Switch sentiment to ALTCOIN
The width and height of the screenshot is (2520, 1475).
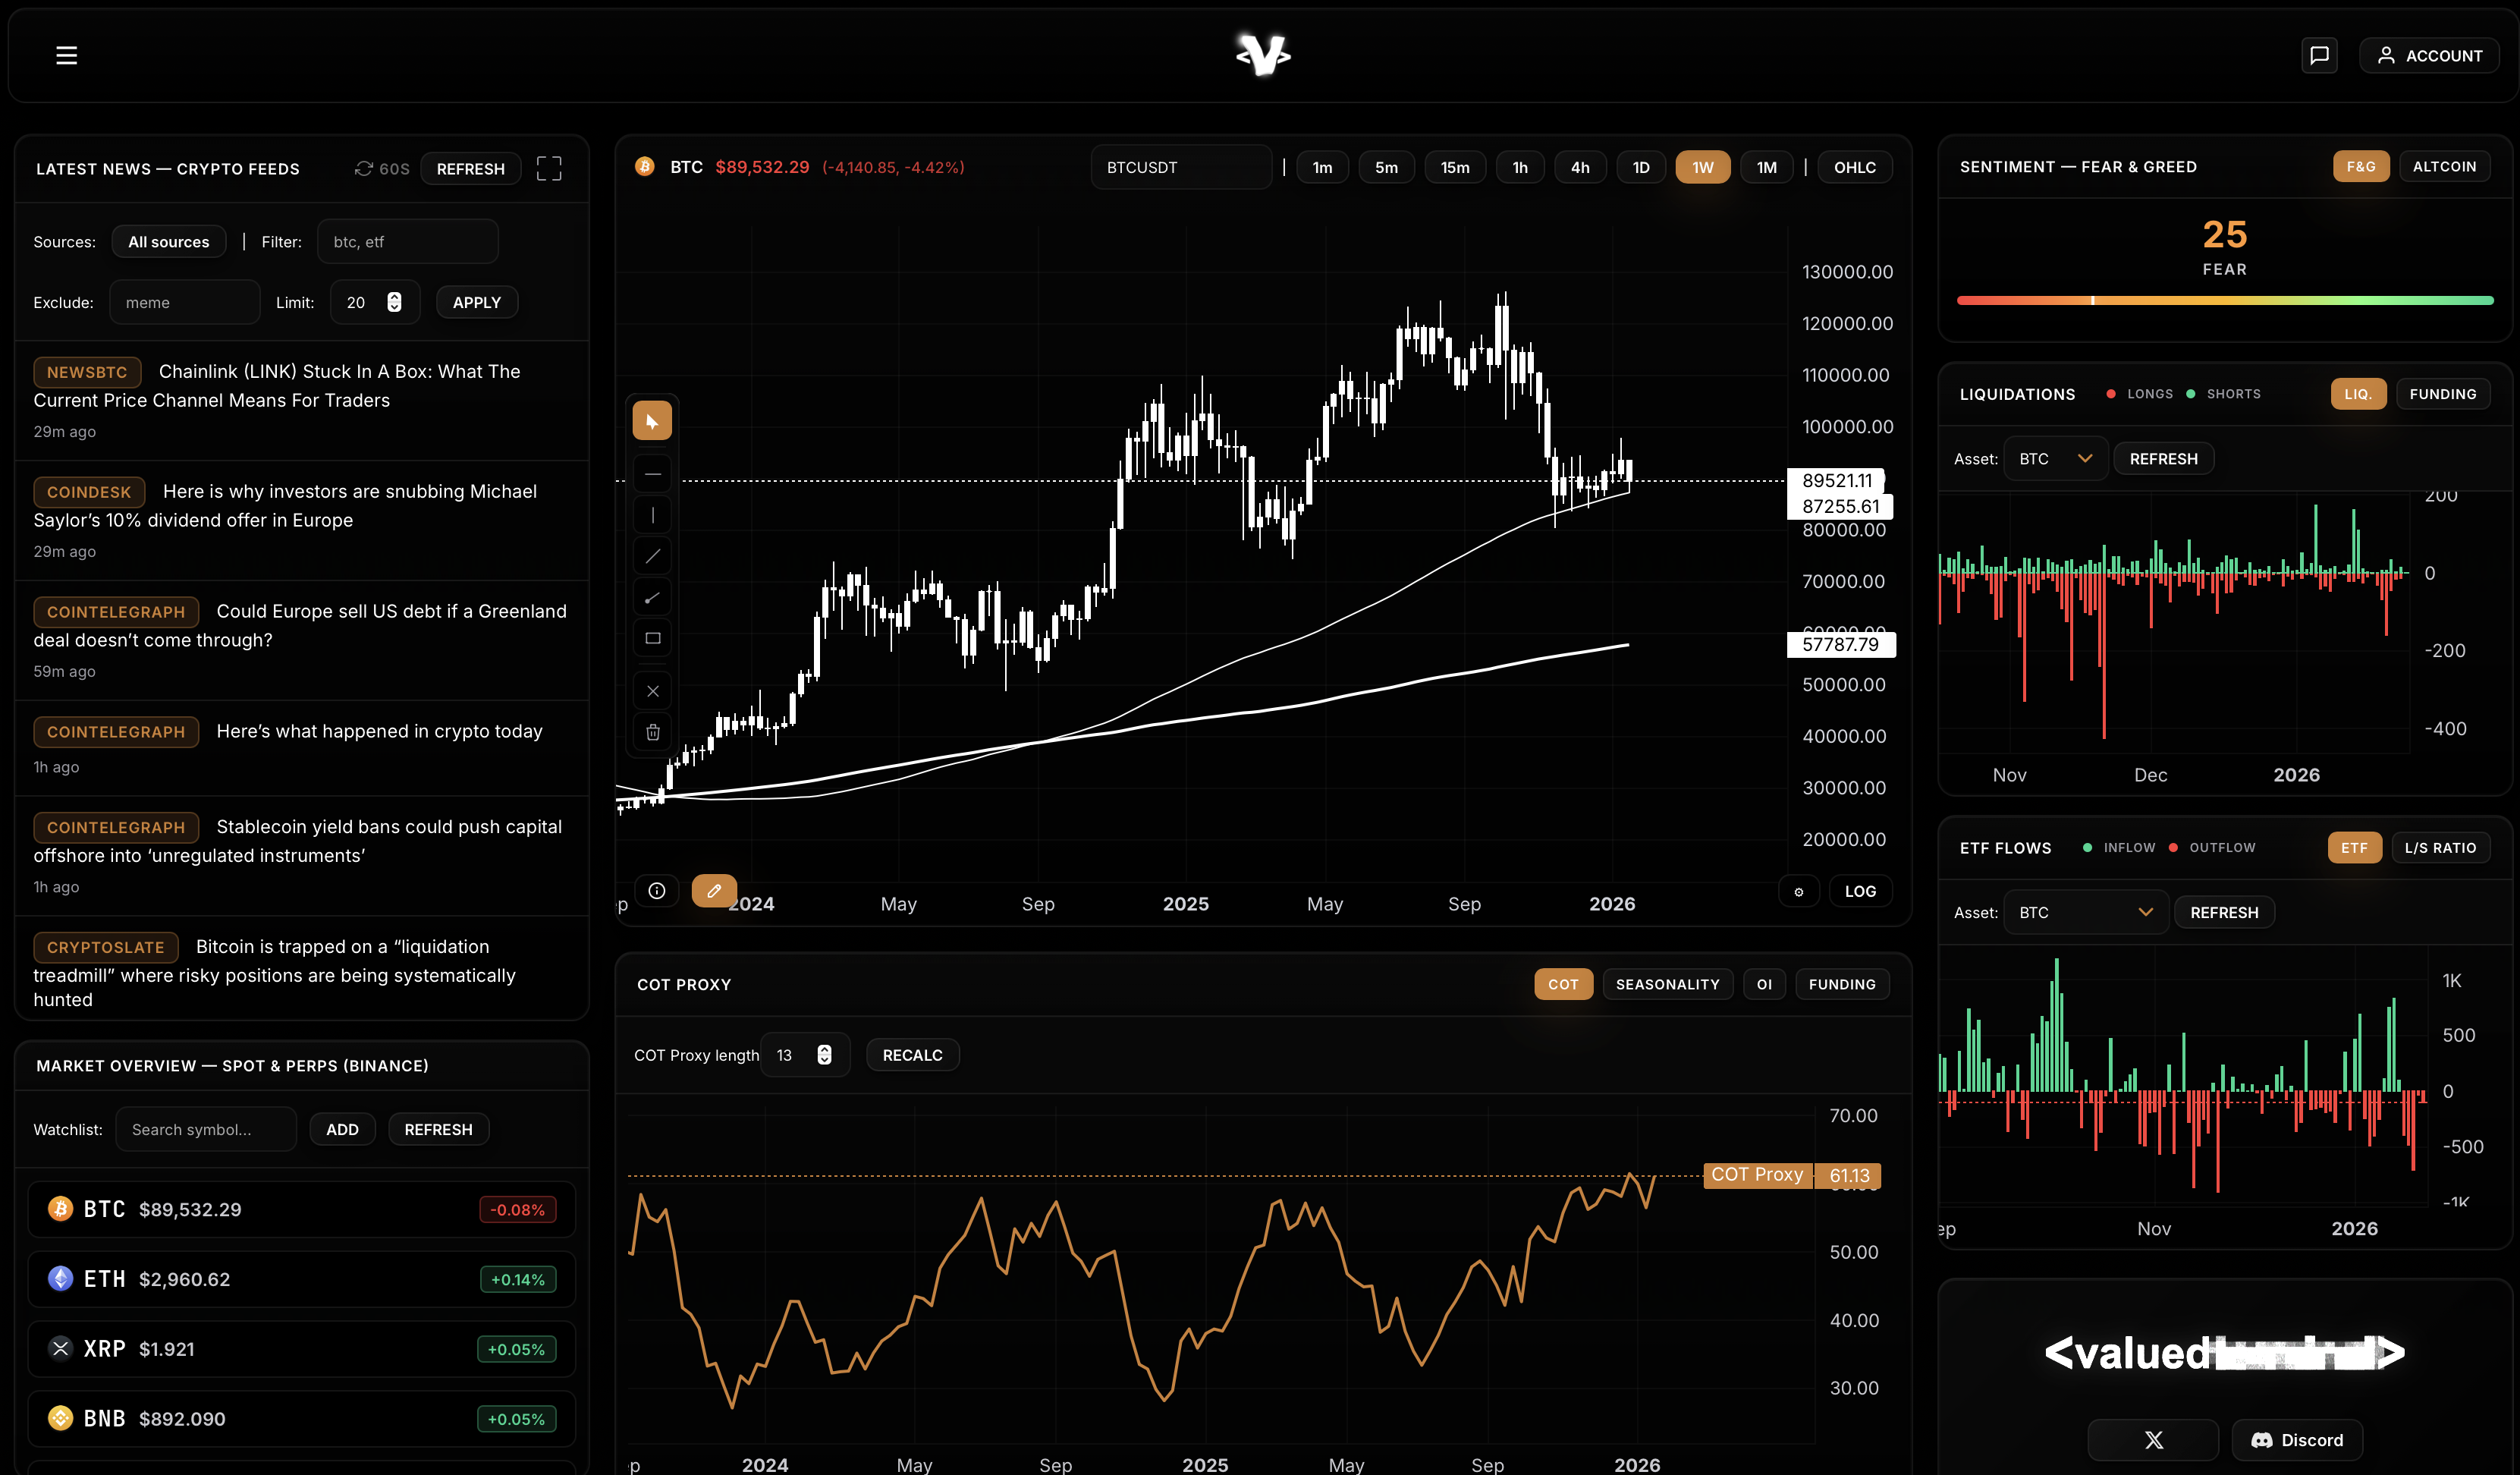pyautogui.click(x=2444, y=166)
